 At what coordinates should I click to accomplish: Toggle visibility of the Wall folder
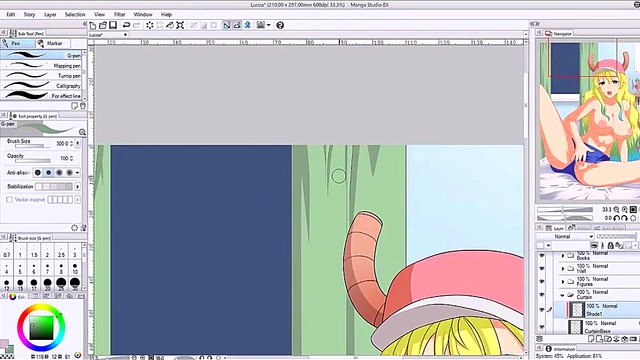pyautogui.click(x=542, y=269)
